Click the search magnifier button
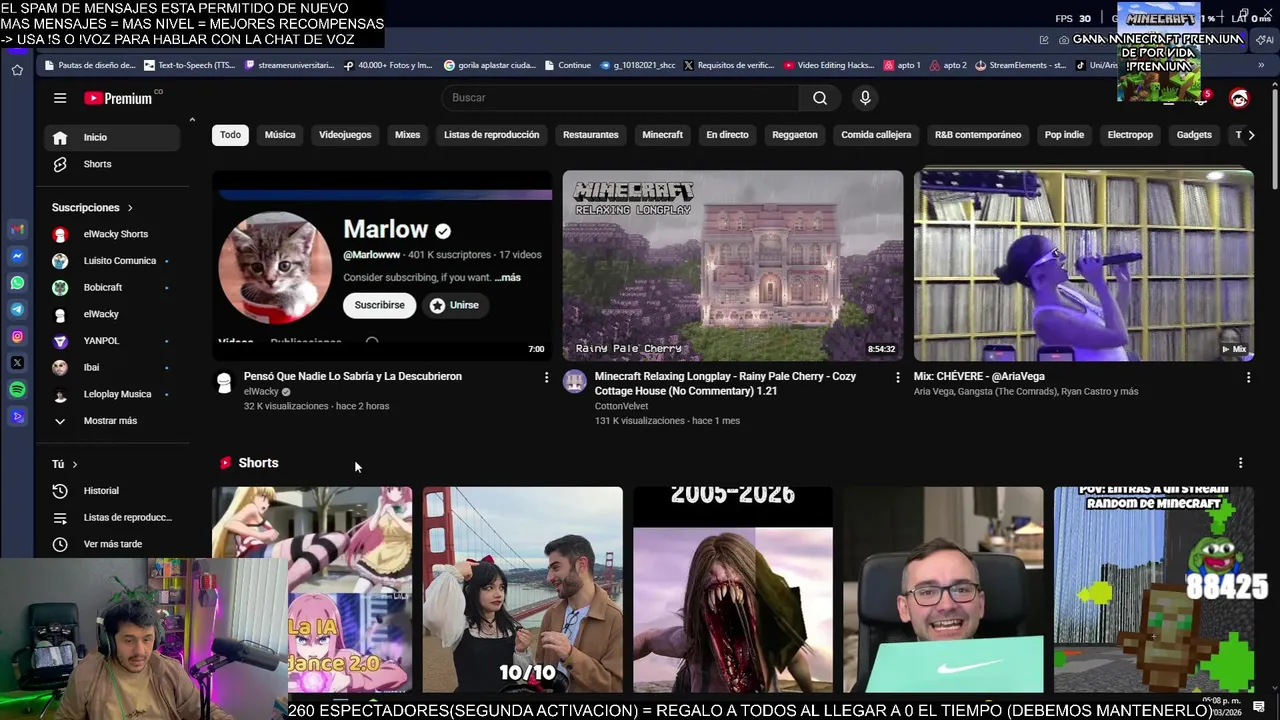 pyautogui.click(x=820, y=98)
